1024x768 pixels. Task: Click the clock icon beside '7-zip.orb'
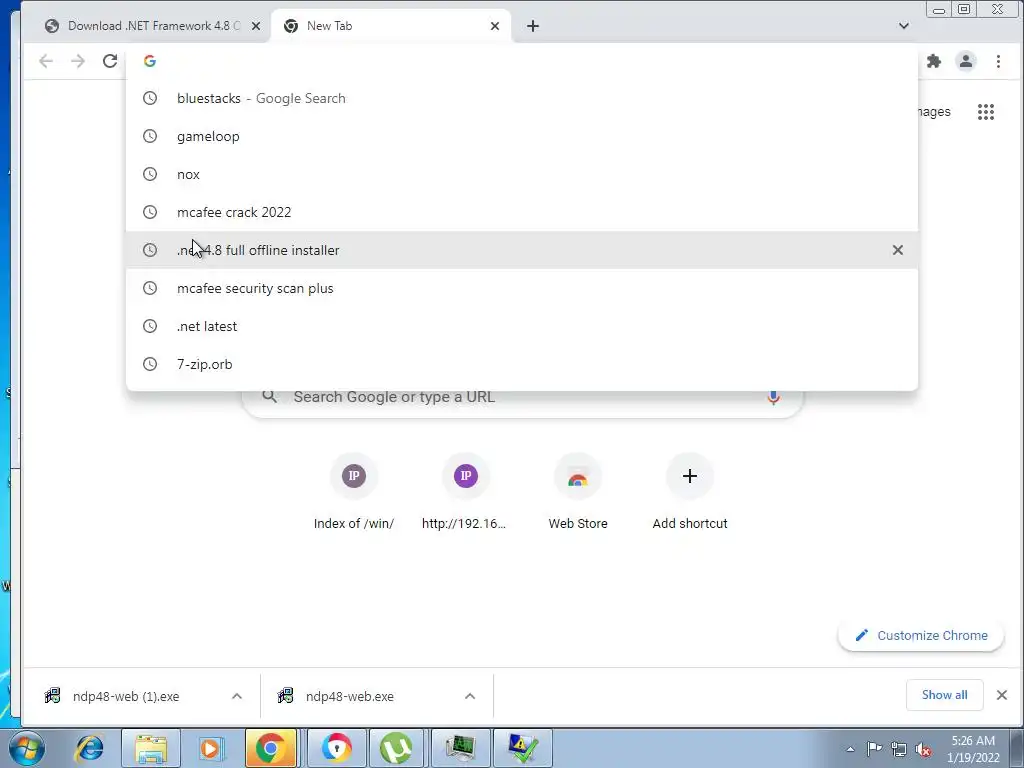150,364
